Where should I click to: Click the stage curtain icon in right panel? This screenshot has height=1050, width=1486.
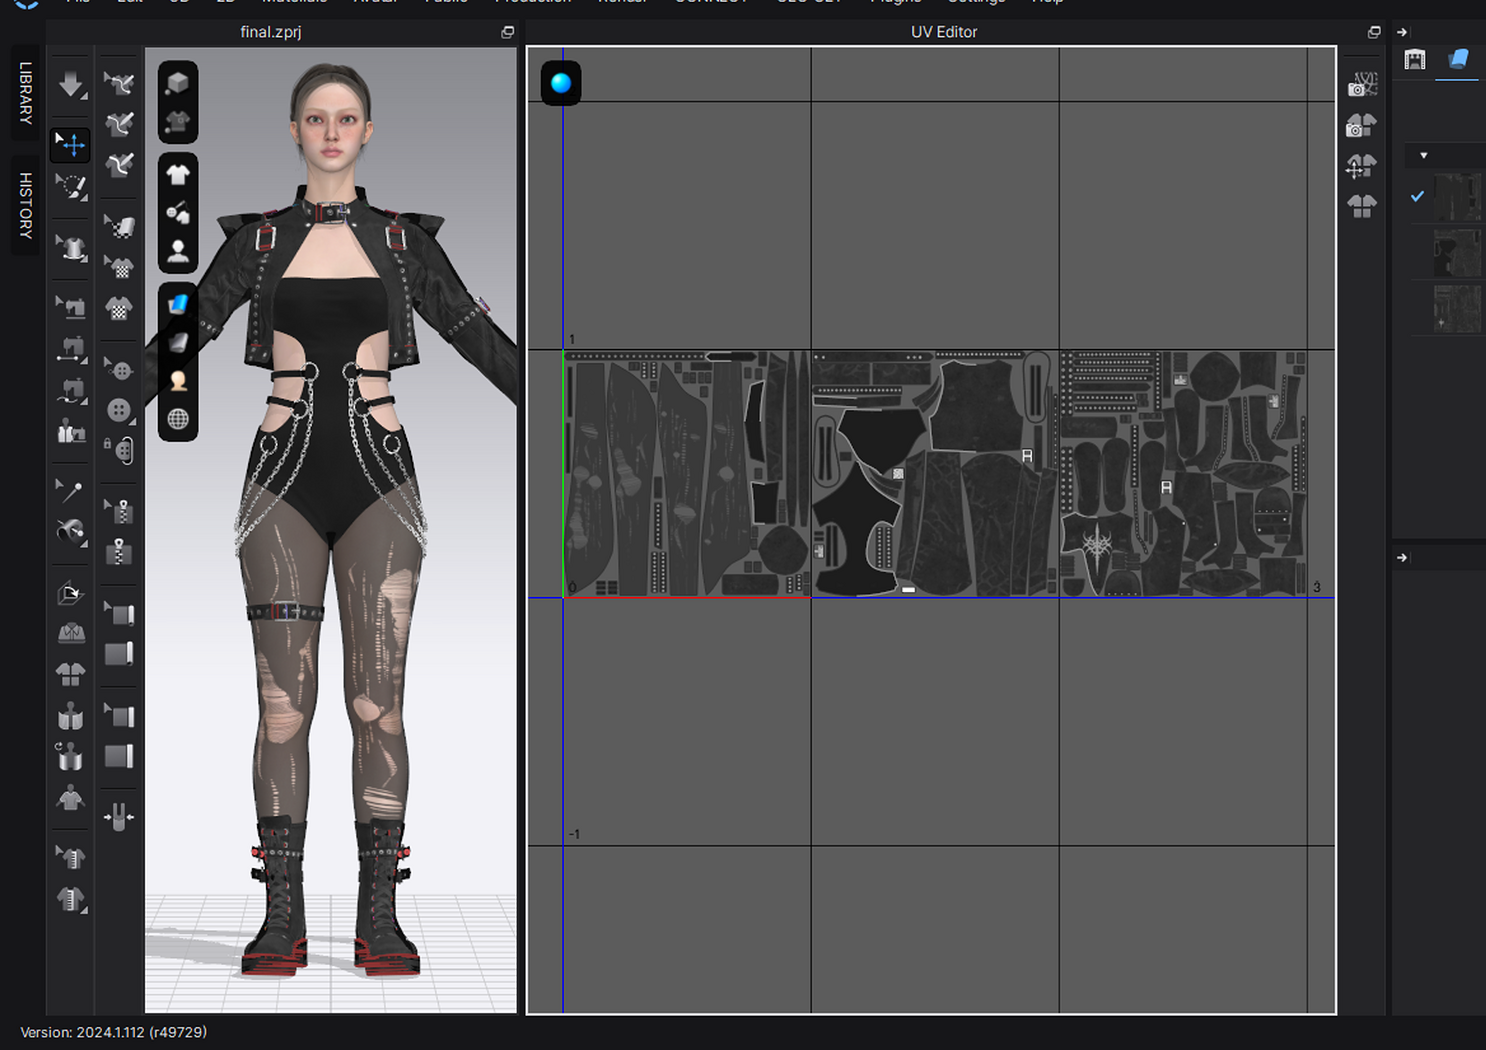click(1415, 60)
